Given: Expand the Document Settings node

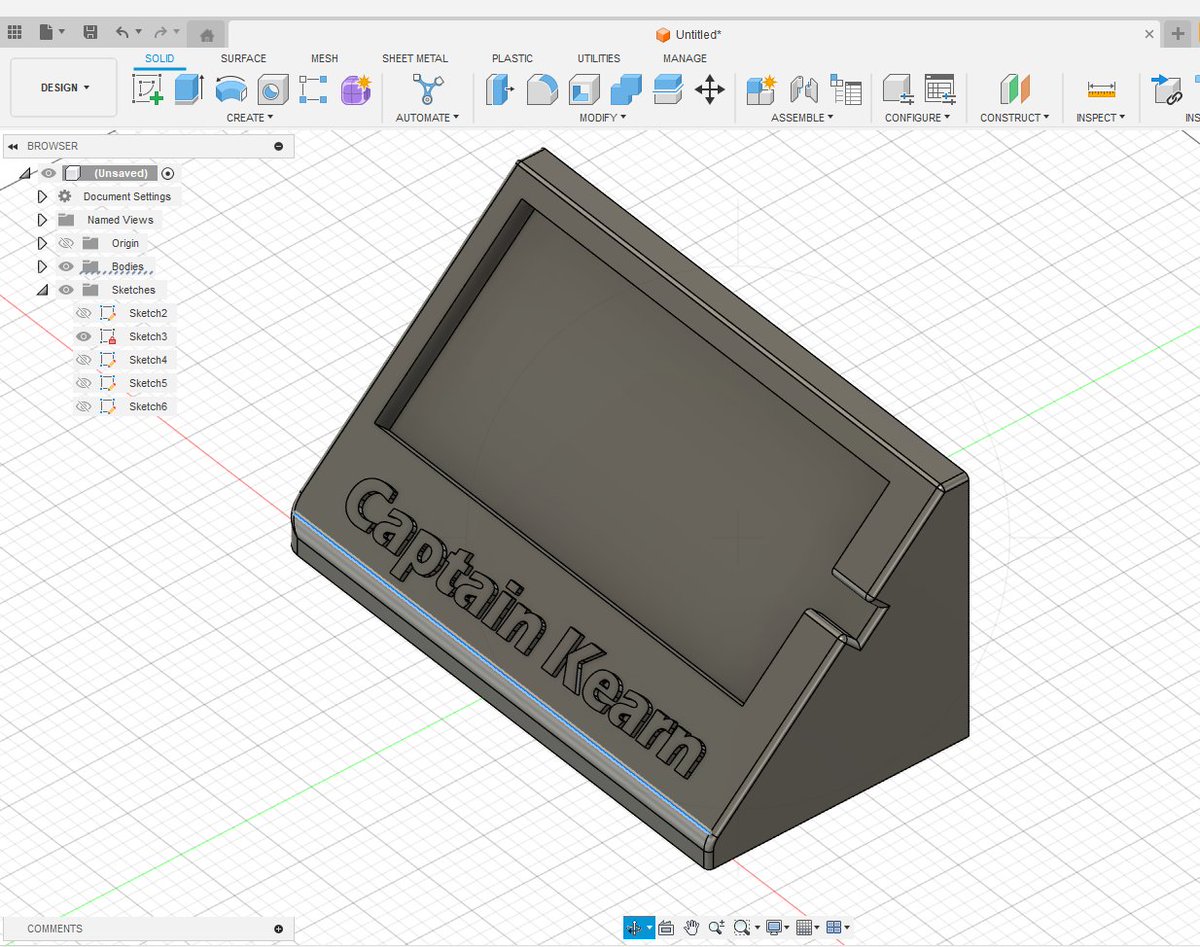Looking at the screenshot, I should click(x=42, y=196).
